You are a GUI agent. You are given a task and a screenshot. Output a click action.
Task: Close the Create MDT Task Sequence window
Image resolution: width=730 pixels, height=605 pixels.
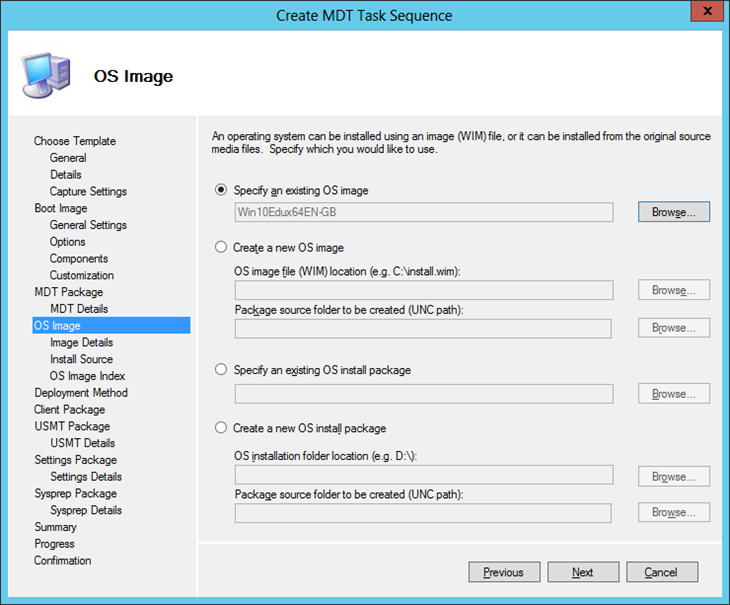pyautogui.click(x=705, y=14)
